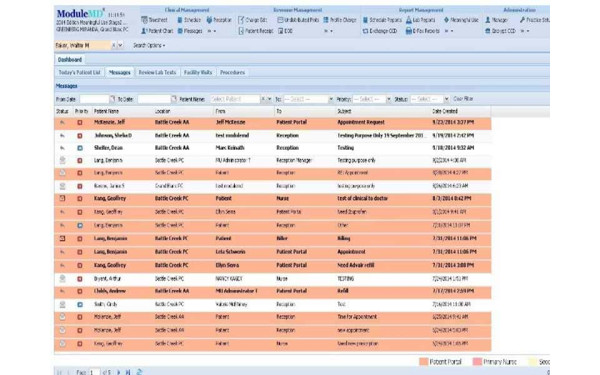Open the Priority filter dropdown
Screen dimensions: 600x375
[x=389, y=99]
